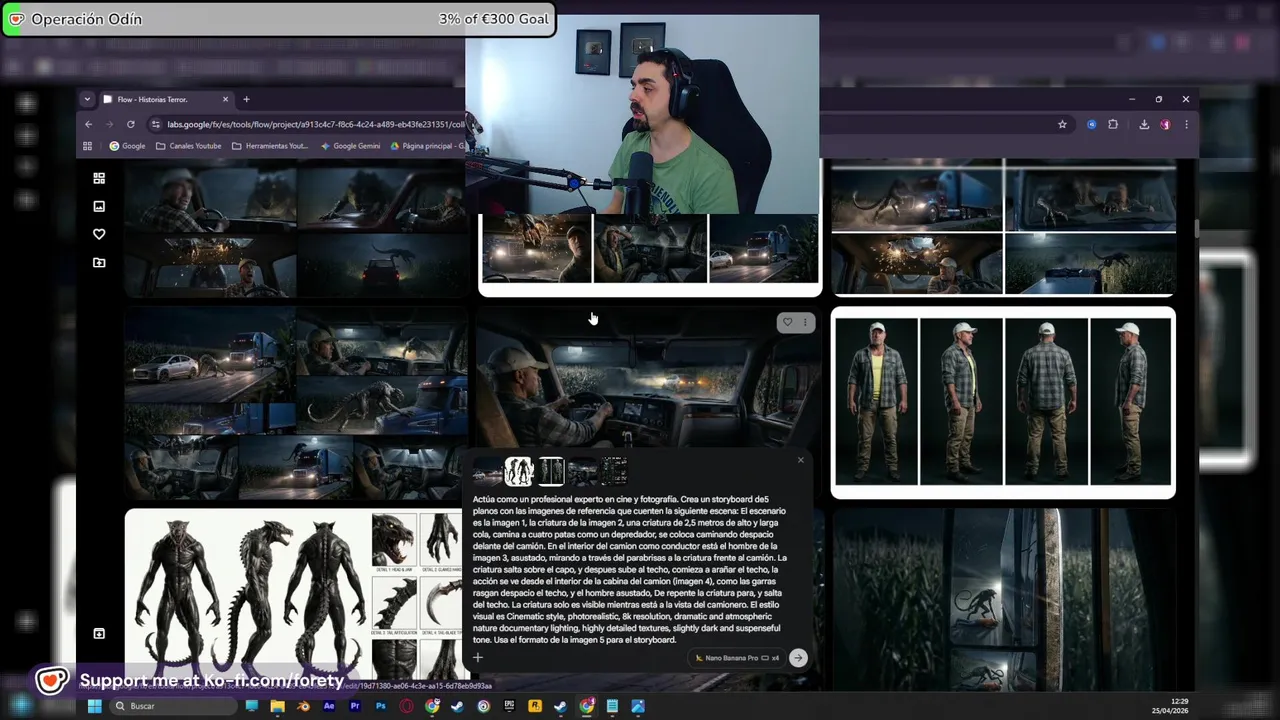Select the cabin interior reference thumbnail in prompt
Viewport: 1280px width, 720px height.
582,471
